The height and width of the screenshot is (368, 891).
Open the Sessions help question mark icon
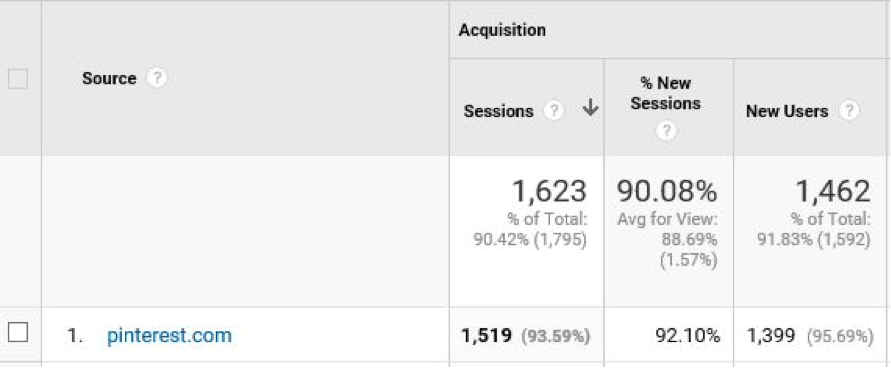pyautogui.click(x=553, y=111)
